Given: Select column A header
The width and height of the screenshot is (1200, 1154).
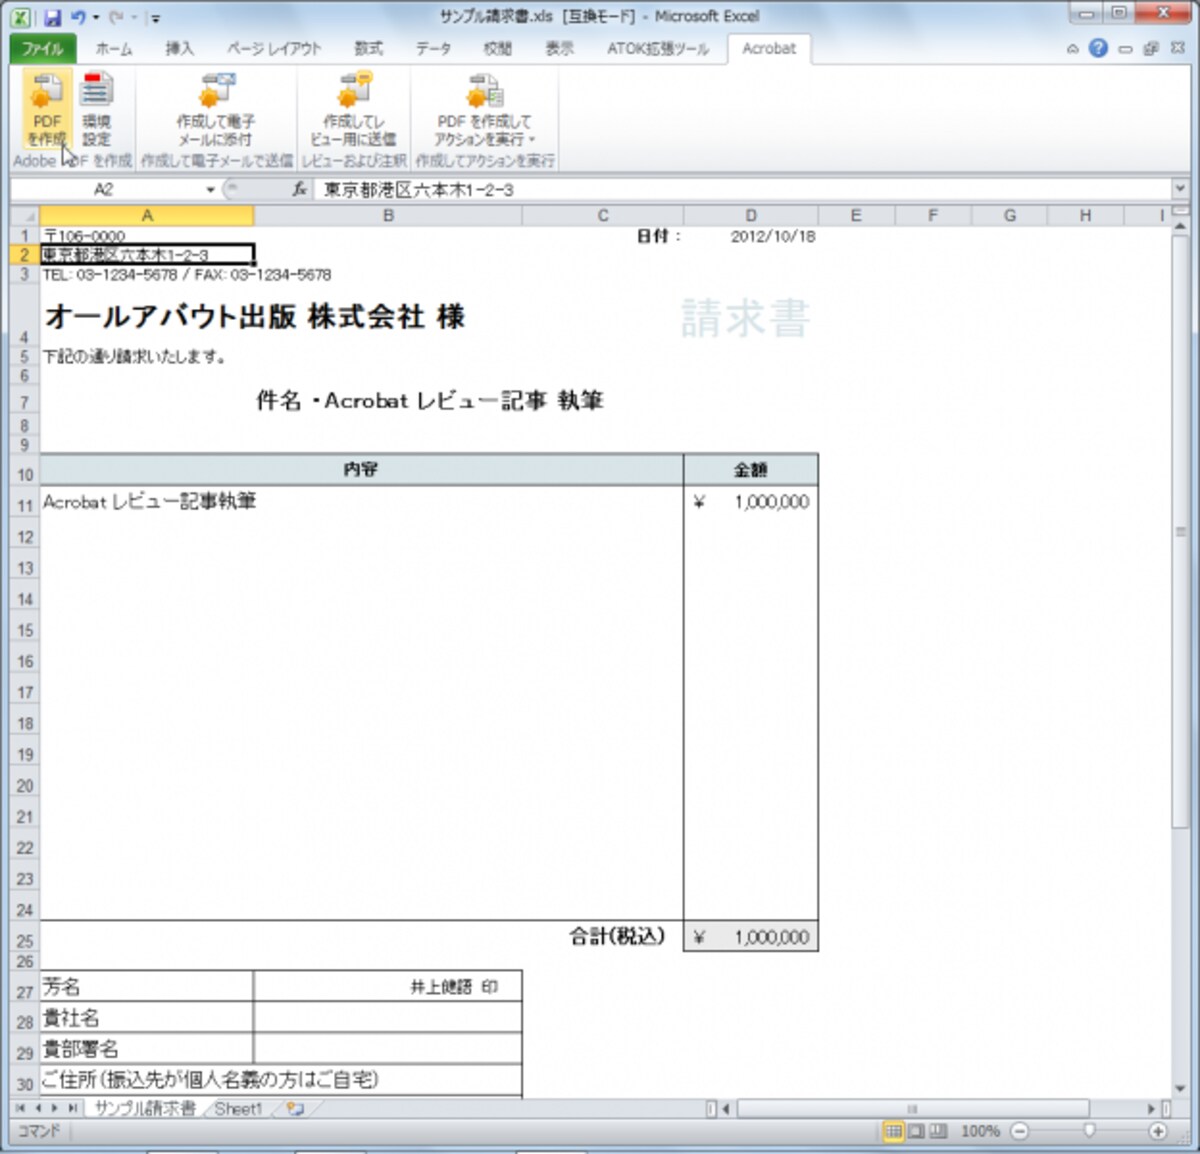Looking at the screenshot, I should pyautogui.click(x=147, y=215).
